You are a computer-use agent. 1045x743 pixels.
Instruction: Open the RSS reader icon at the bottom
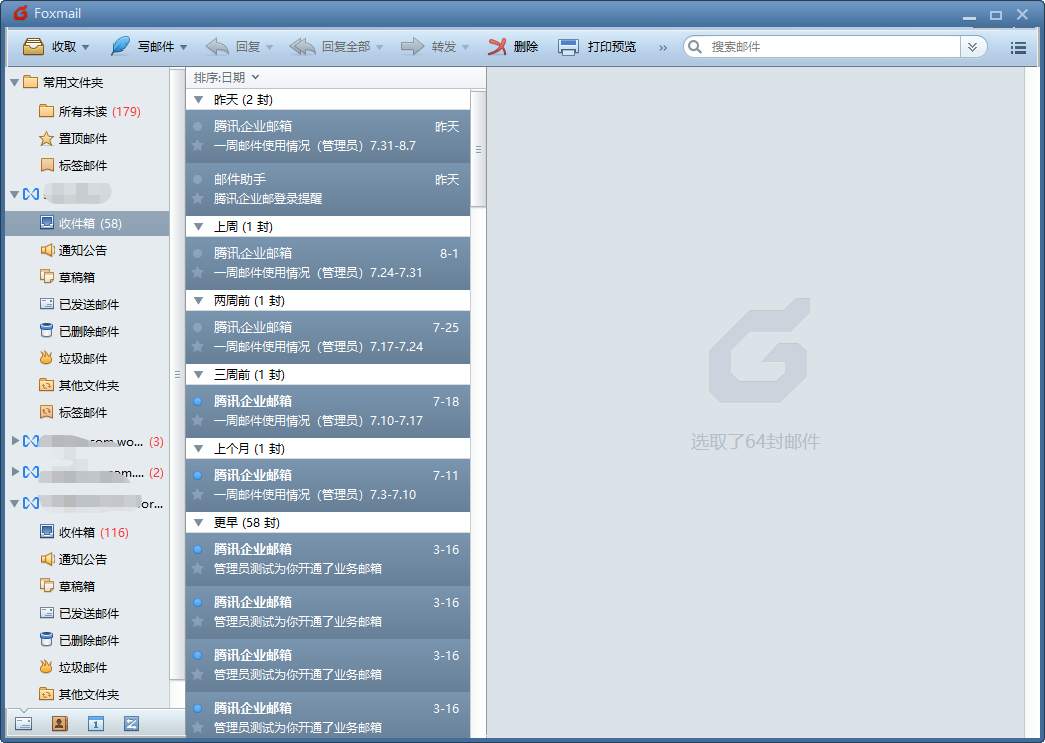pyautogui.click(x=131, y=723)
